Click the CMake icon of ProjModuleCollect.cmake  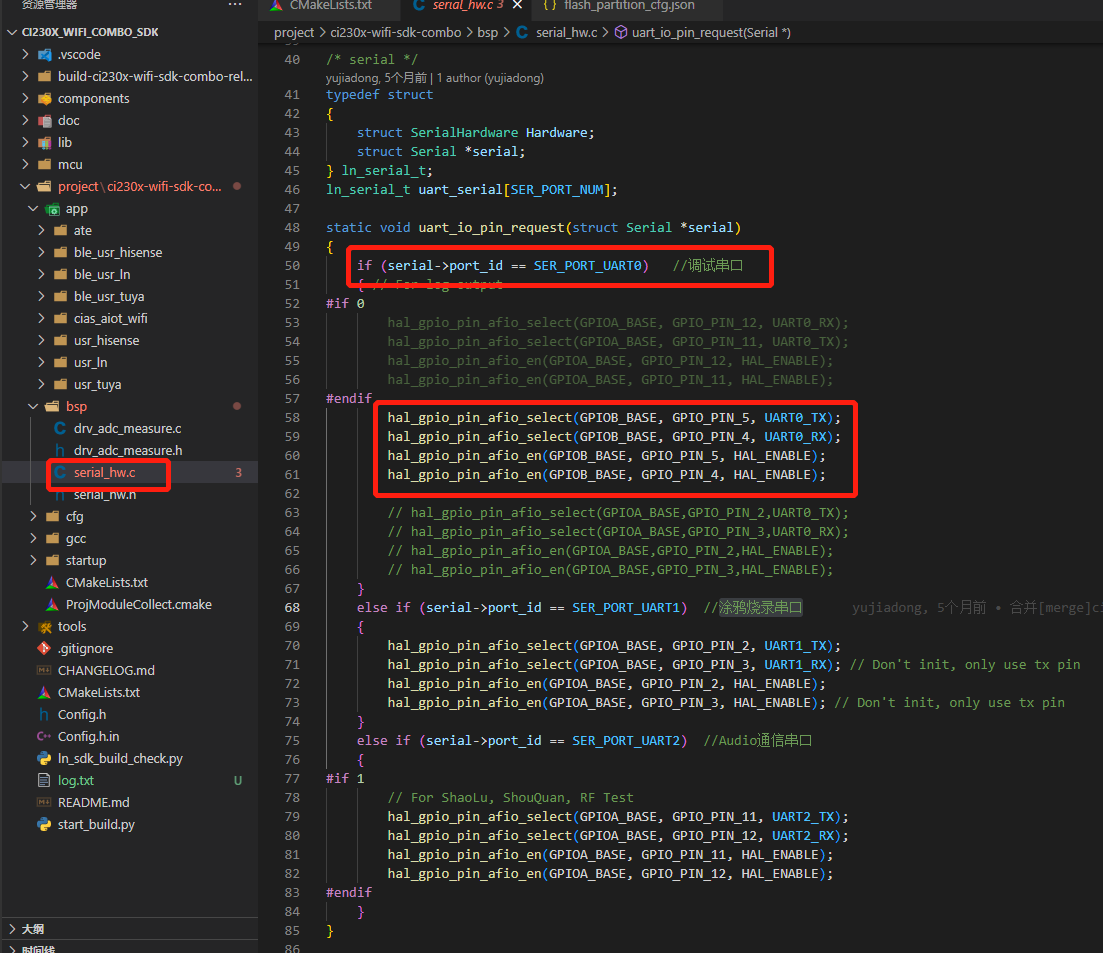(x=52, y=604)
